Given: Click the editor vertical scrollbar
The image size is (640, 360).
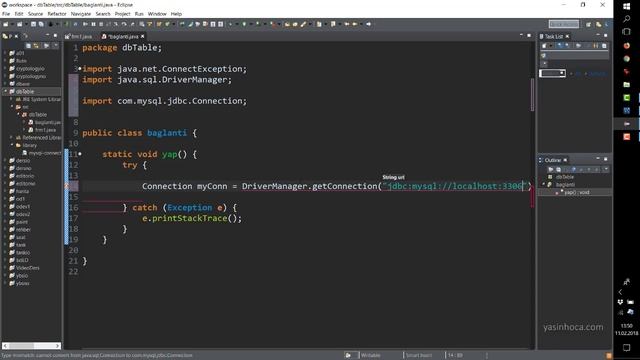Looking at the screenshot, I should coord(532,95).
